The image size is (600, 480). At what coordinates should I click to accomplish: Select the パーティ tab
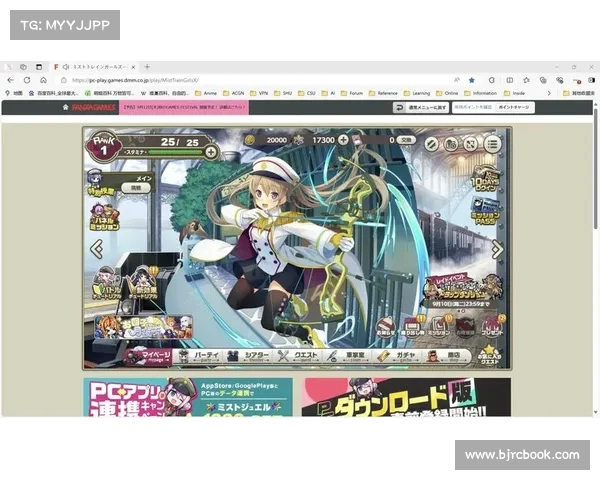pyautogui.click(x=199, y=356)
